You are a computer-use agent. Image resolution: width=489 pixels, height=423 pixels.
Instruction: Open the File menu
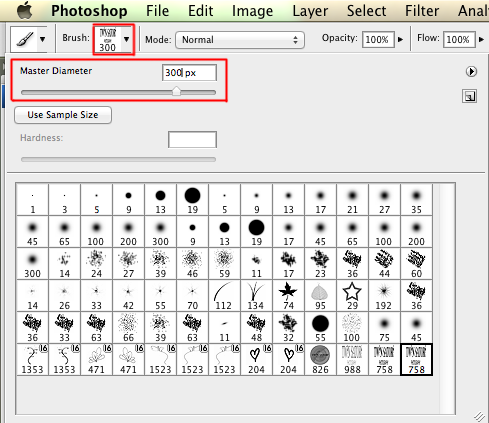[157, 11]
